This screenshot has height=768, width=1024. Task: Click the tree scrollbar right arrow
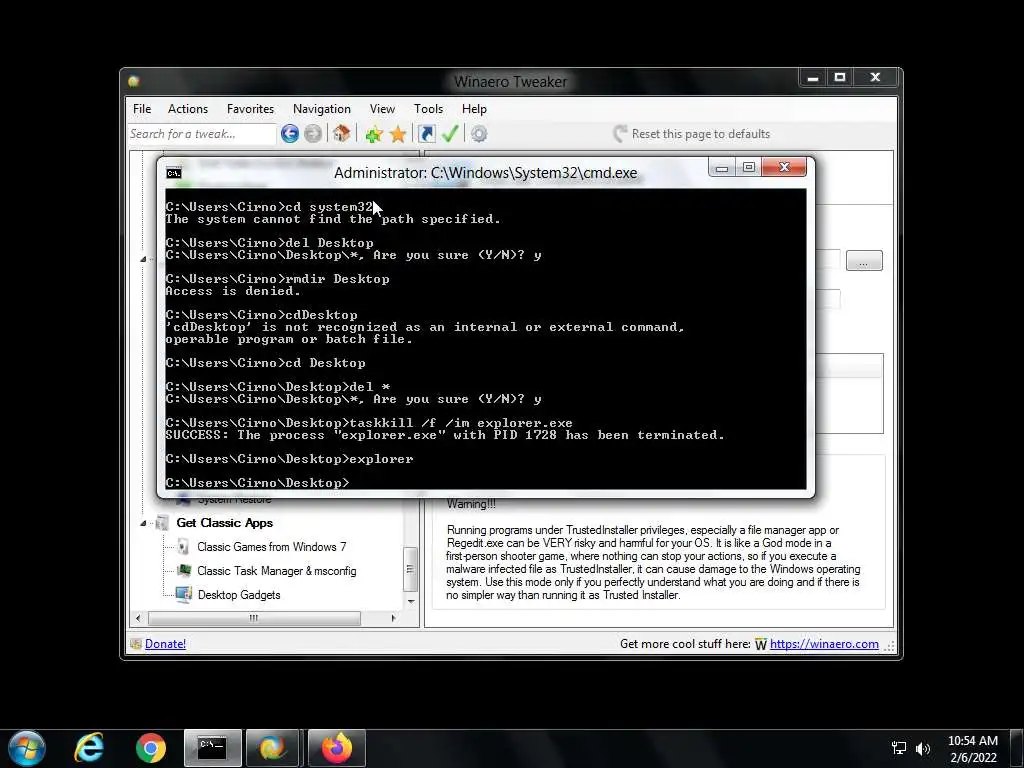tap(393, 618)
